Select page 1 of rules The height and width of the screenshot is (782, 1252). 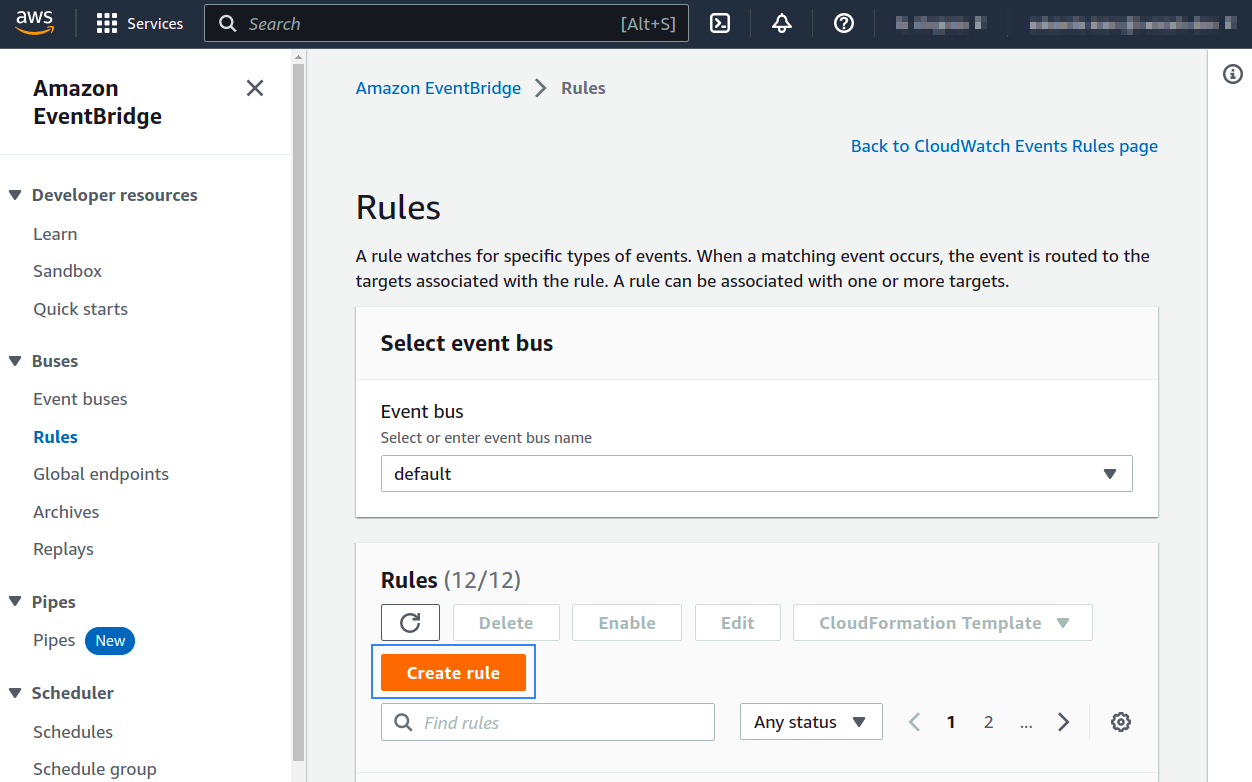[951, 722]
